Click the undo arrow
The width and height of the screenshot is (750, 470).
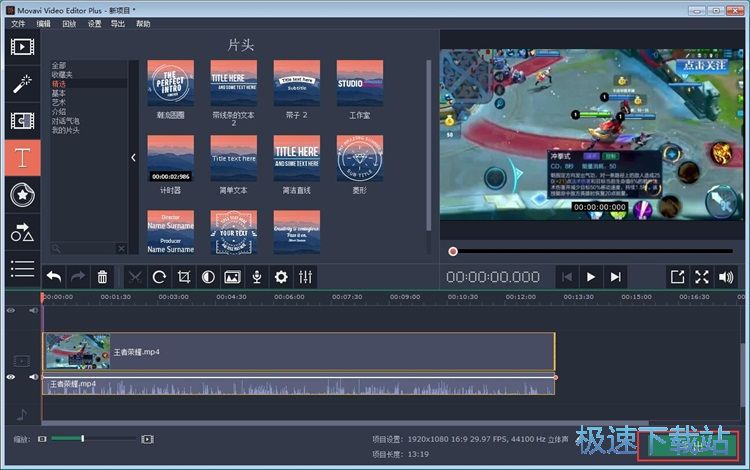[54, 277]
